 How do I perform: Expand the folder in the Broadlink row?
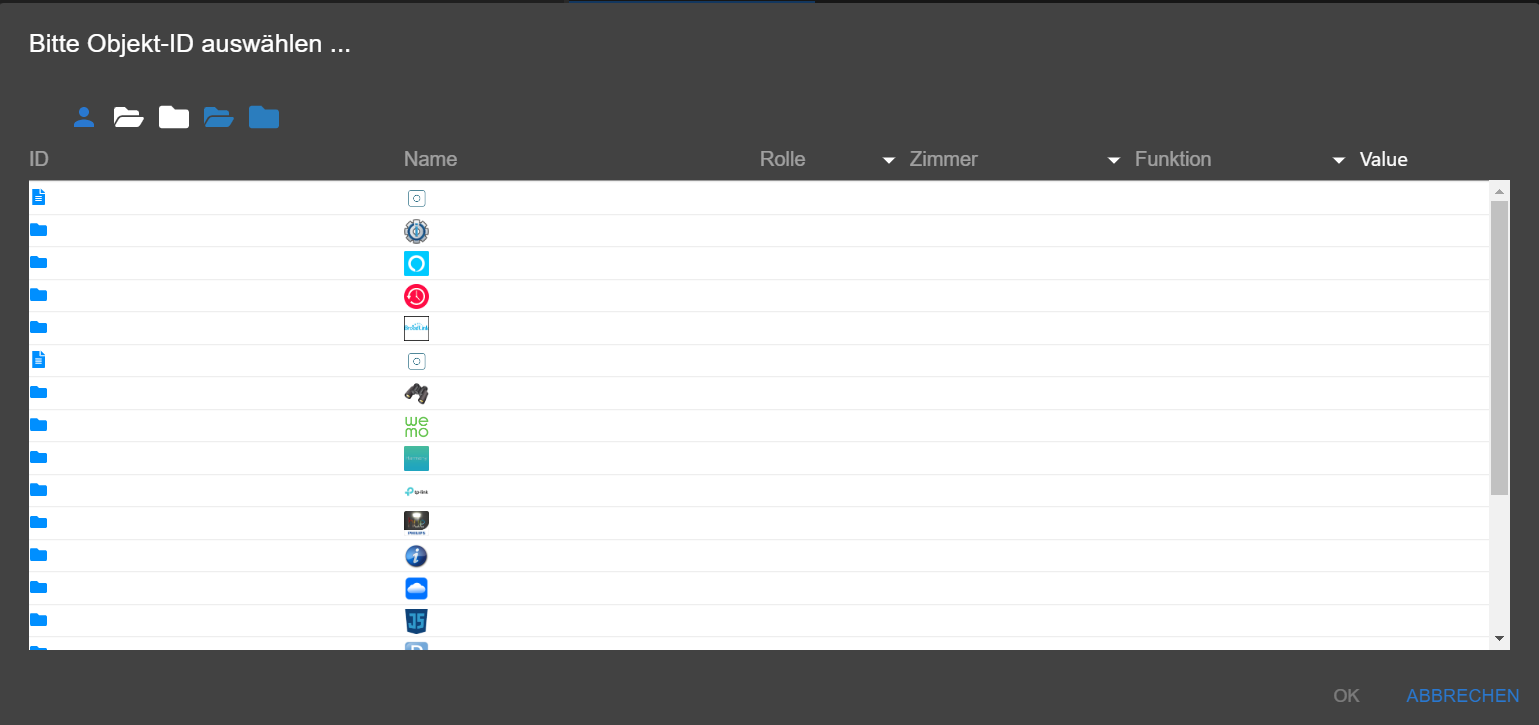click(x=38, y=327)
